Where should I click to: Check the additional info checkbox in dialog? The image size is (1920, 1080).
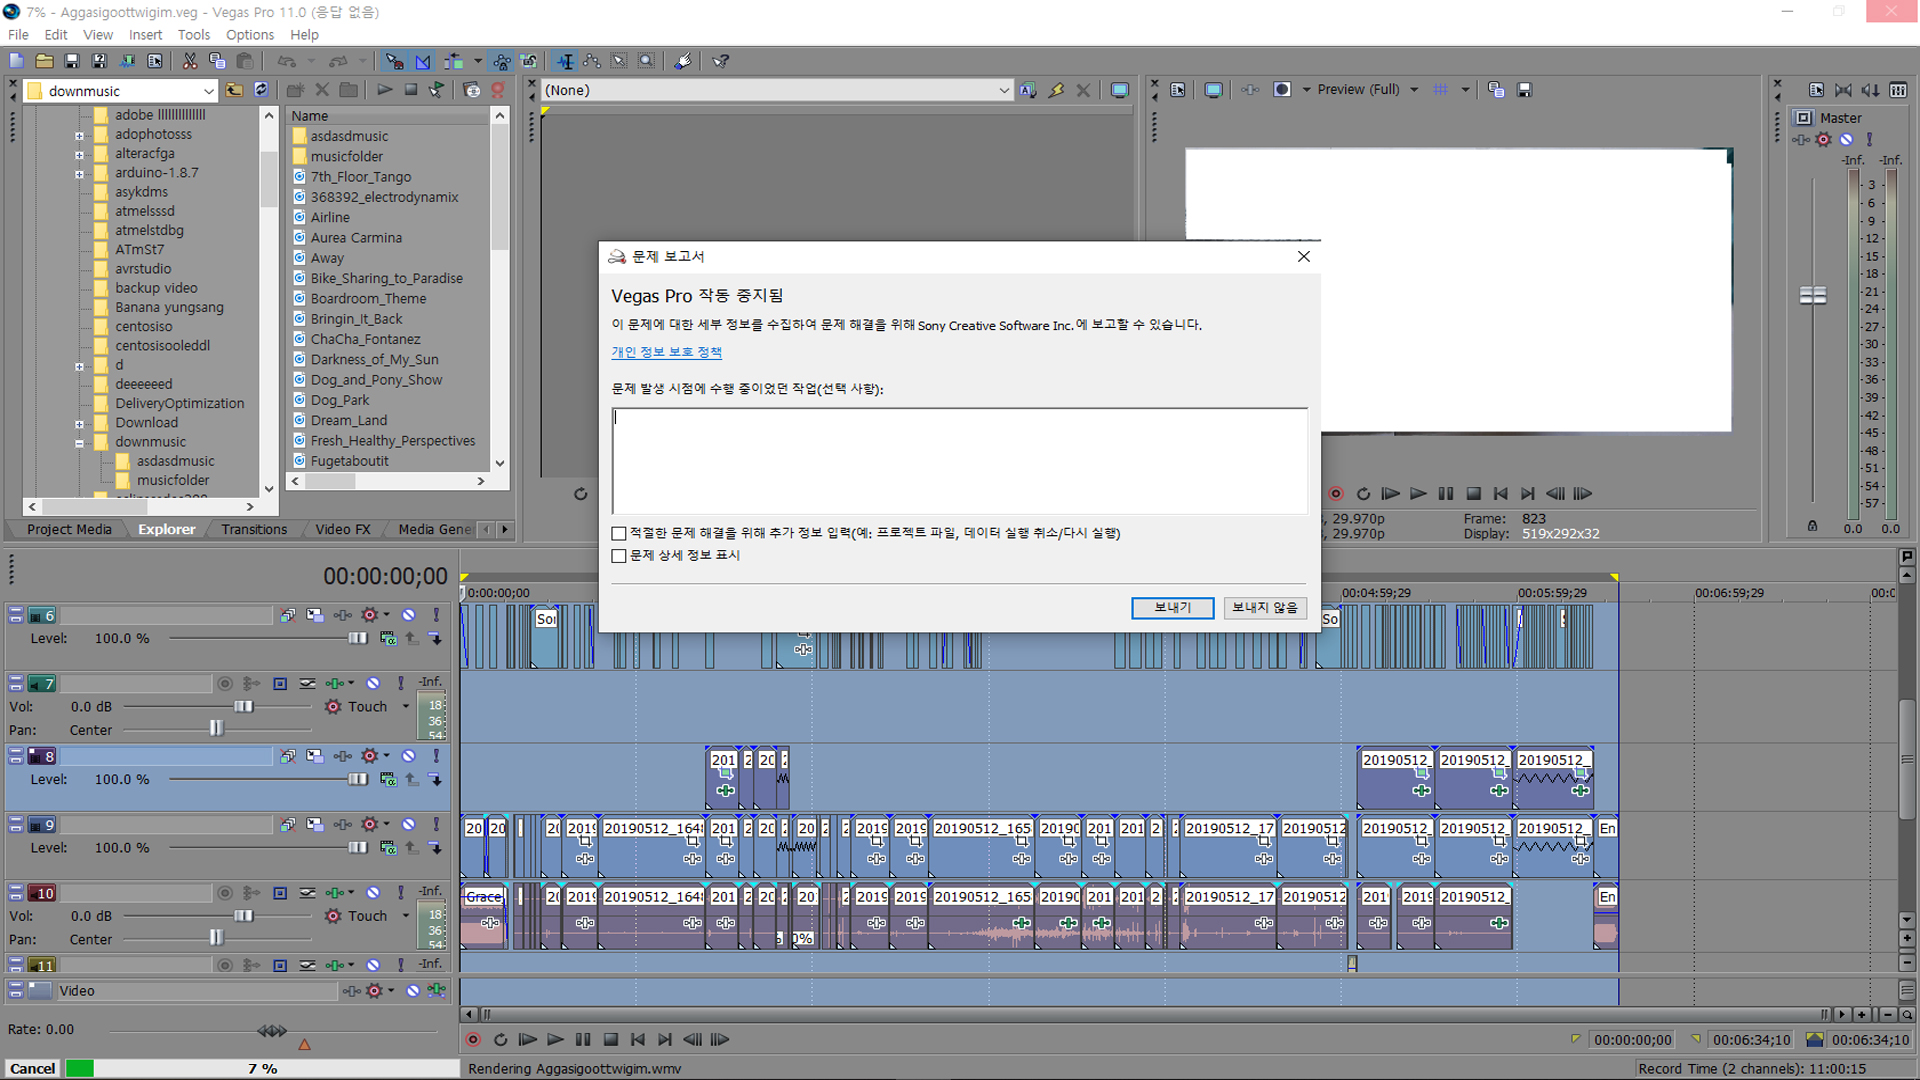click(x=619, y=534)
